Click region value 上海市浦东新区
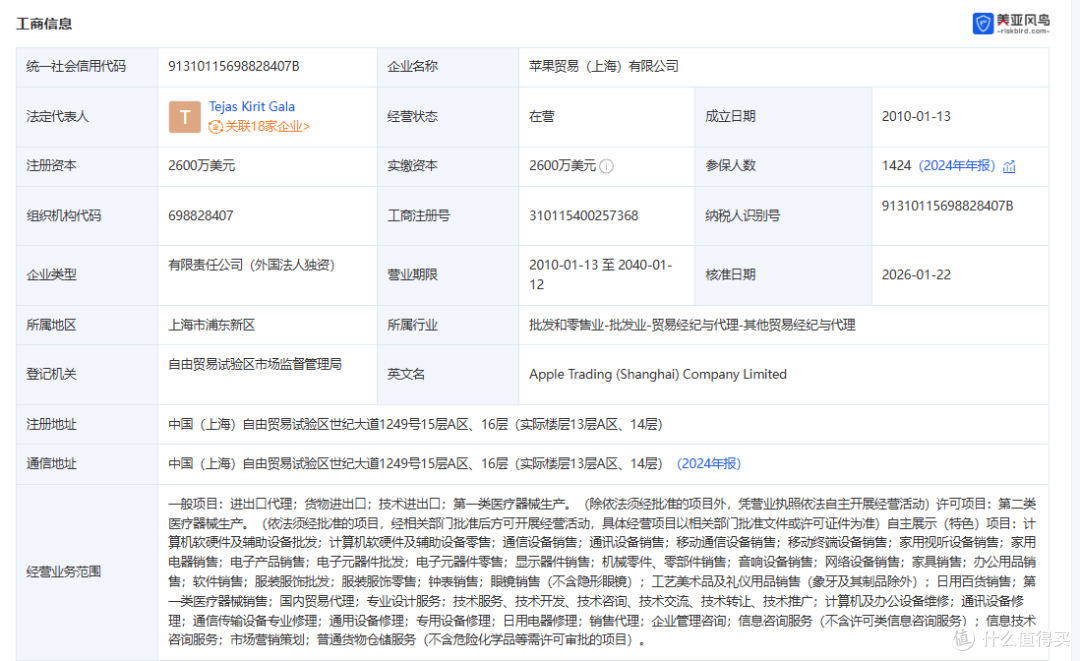Screen dimensions: 1080x661 coord(211,325)
